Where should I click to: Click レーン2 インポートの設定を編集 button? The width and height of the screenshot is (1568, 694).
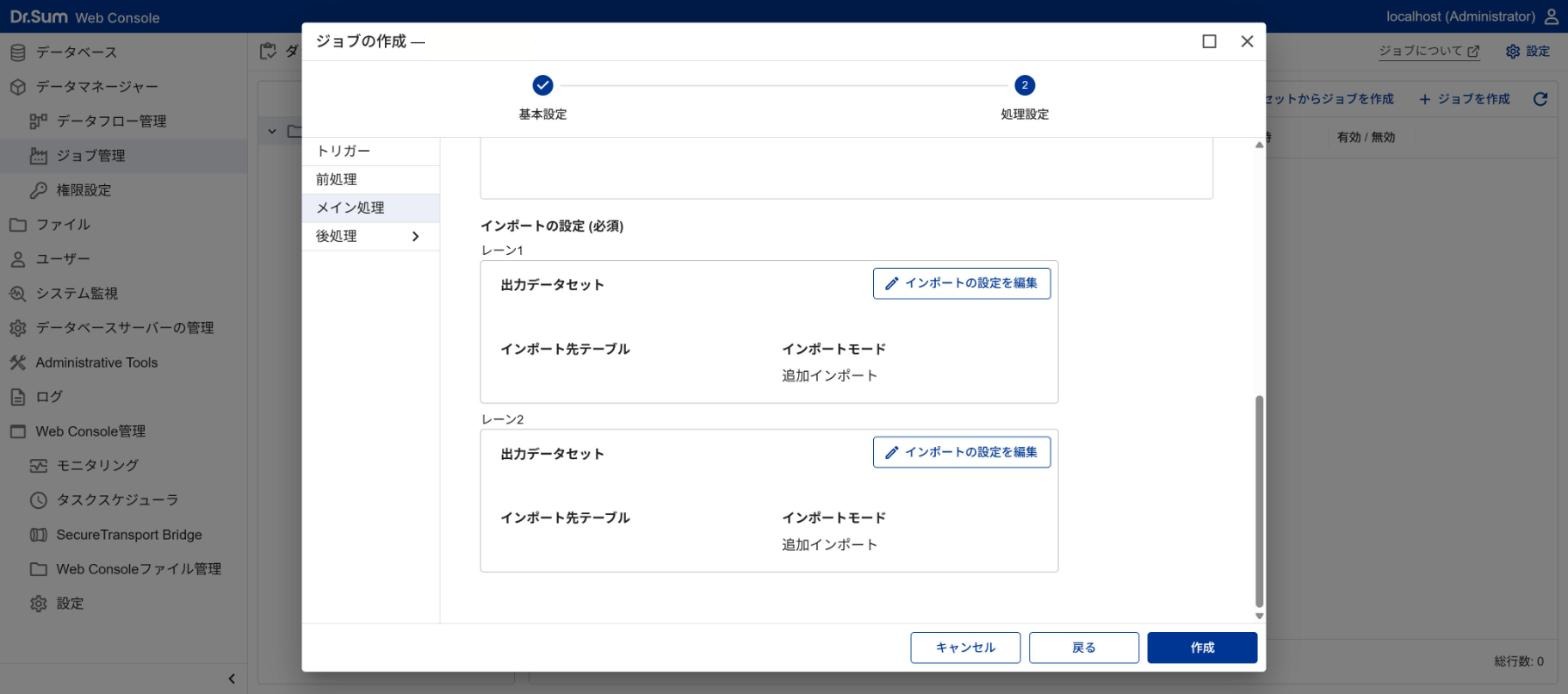coord(961,452)
